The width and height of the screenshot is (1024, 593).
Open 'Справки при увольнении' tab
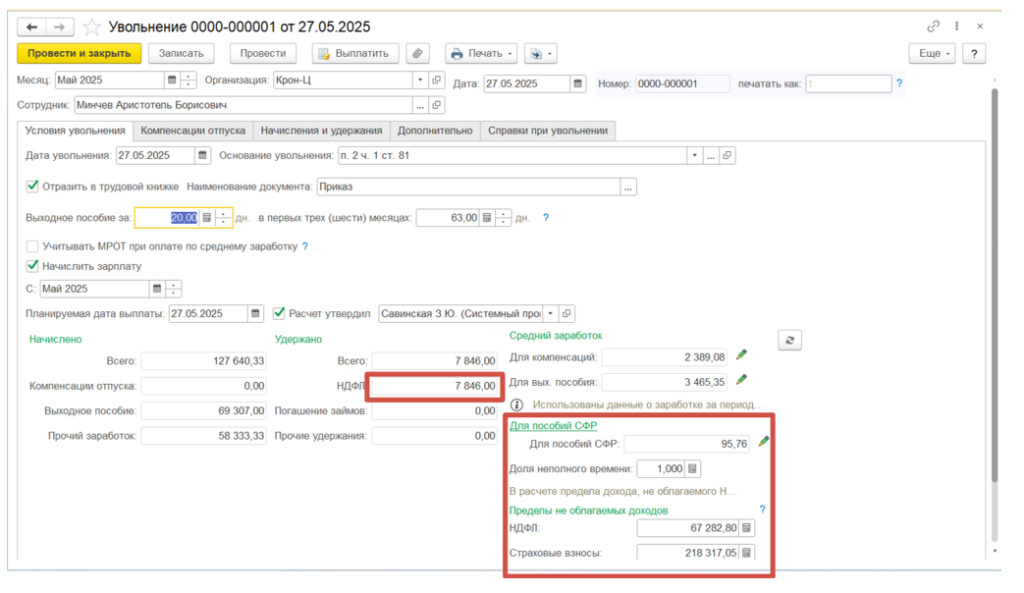(x=548, y=131)
